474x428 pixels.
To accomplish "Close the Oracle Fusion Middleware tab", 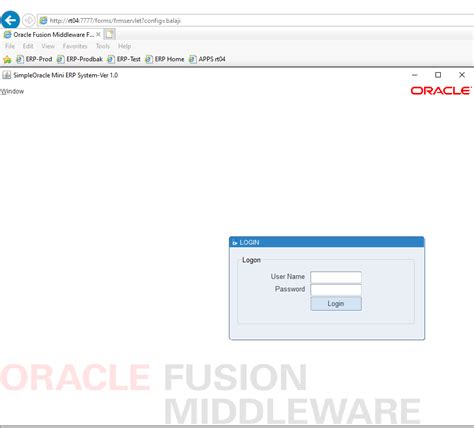I will click(x=98, y=34).
